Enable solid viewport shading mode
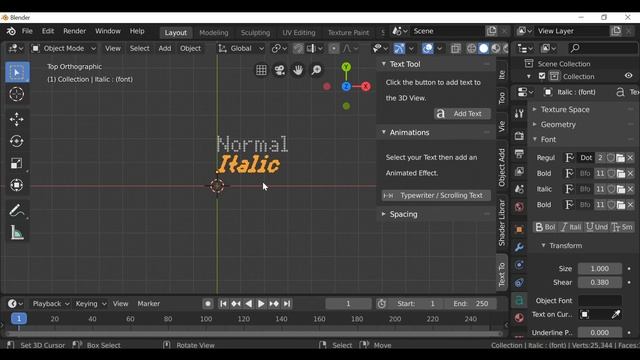Viewport: 640px width, 360px height. pyautogui.click(x=484, y=49)
